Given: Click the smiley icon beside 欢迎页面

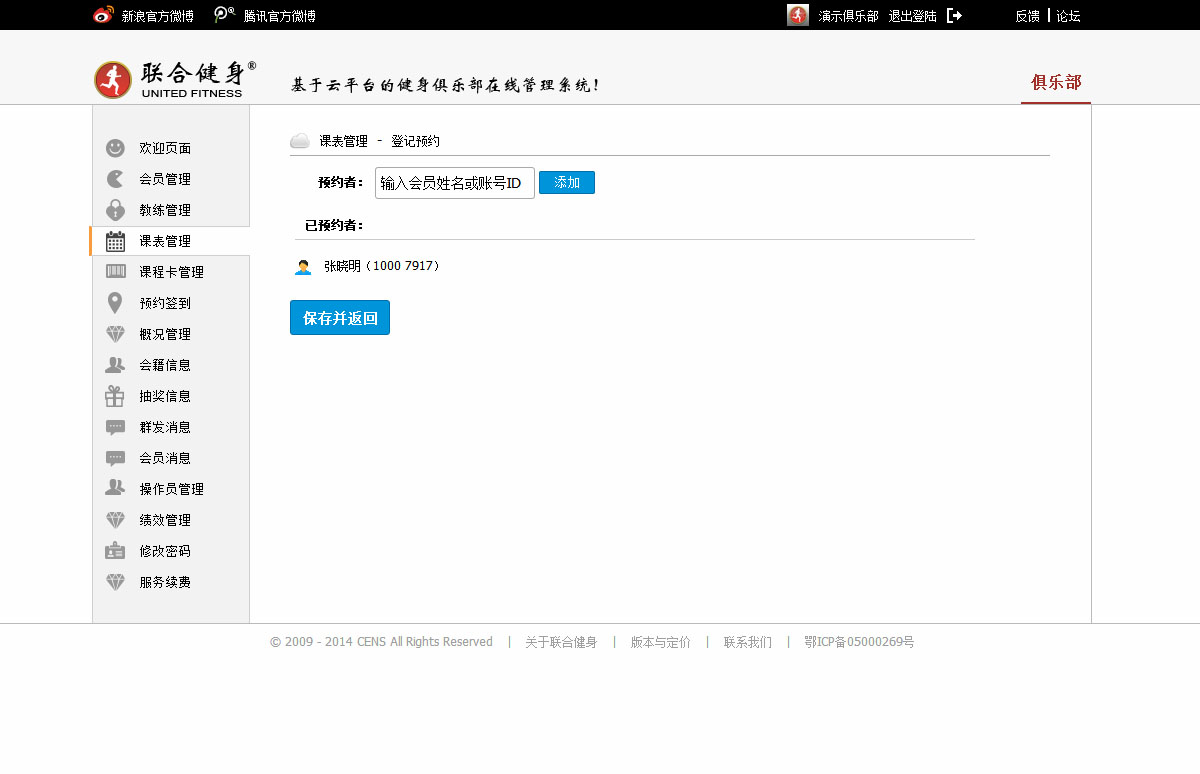Looking at the screenshot, I should 116,148.
